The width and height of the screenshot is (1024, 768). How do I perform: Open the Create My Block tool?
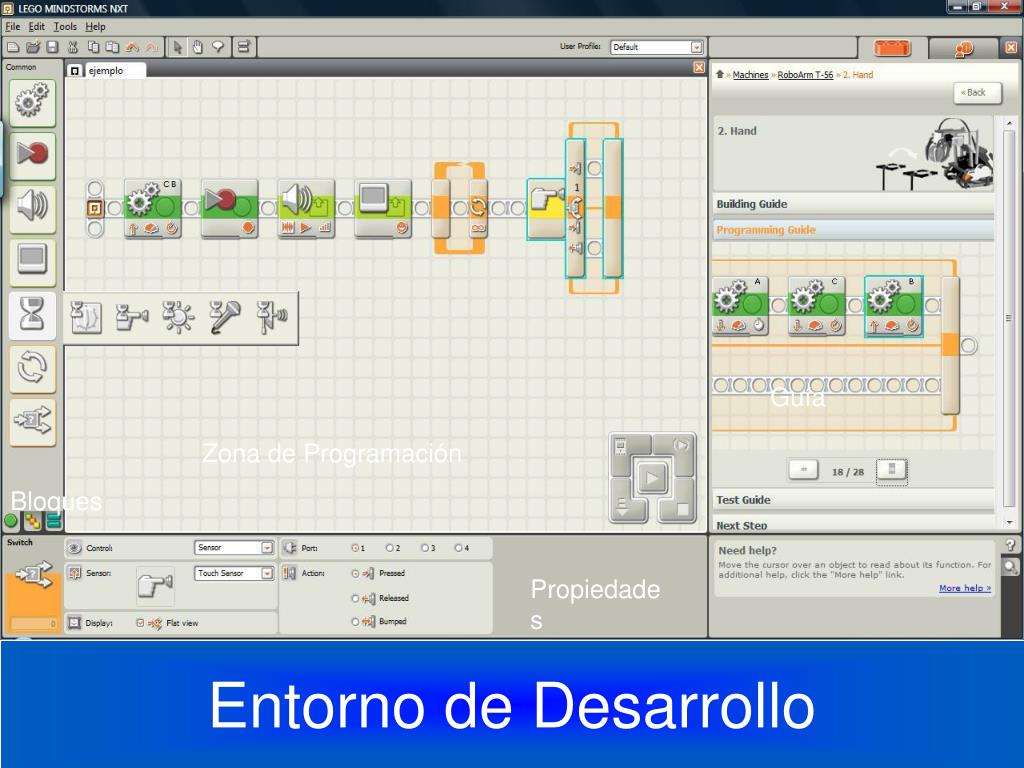click(x=244, y=47)
